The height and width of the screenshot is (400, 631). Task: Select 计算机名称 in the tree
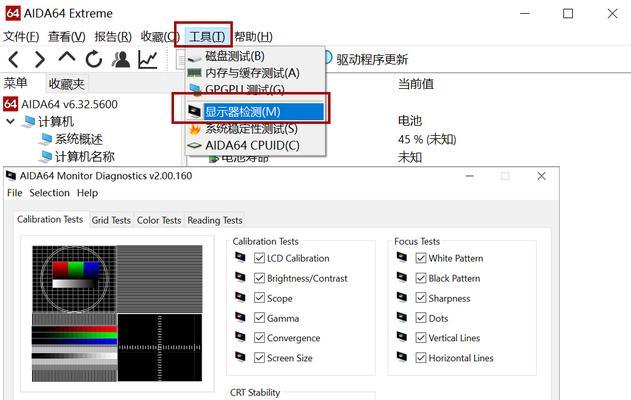(85, 157)
